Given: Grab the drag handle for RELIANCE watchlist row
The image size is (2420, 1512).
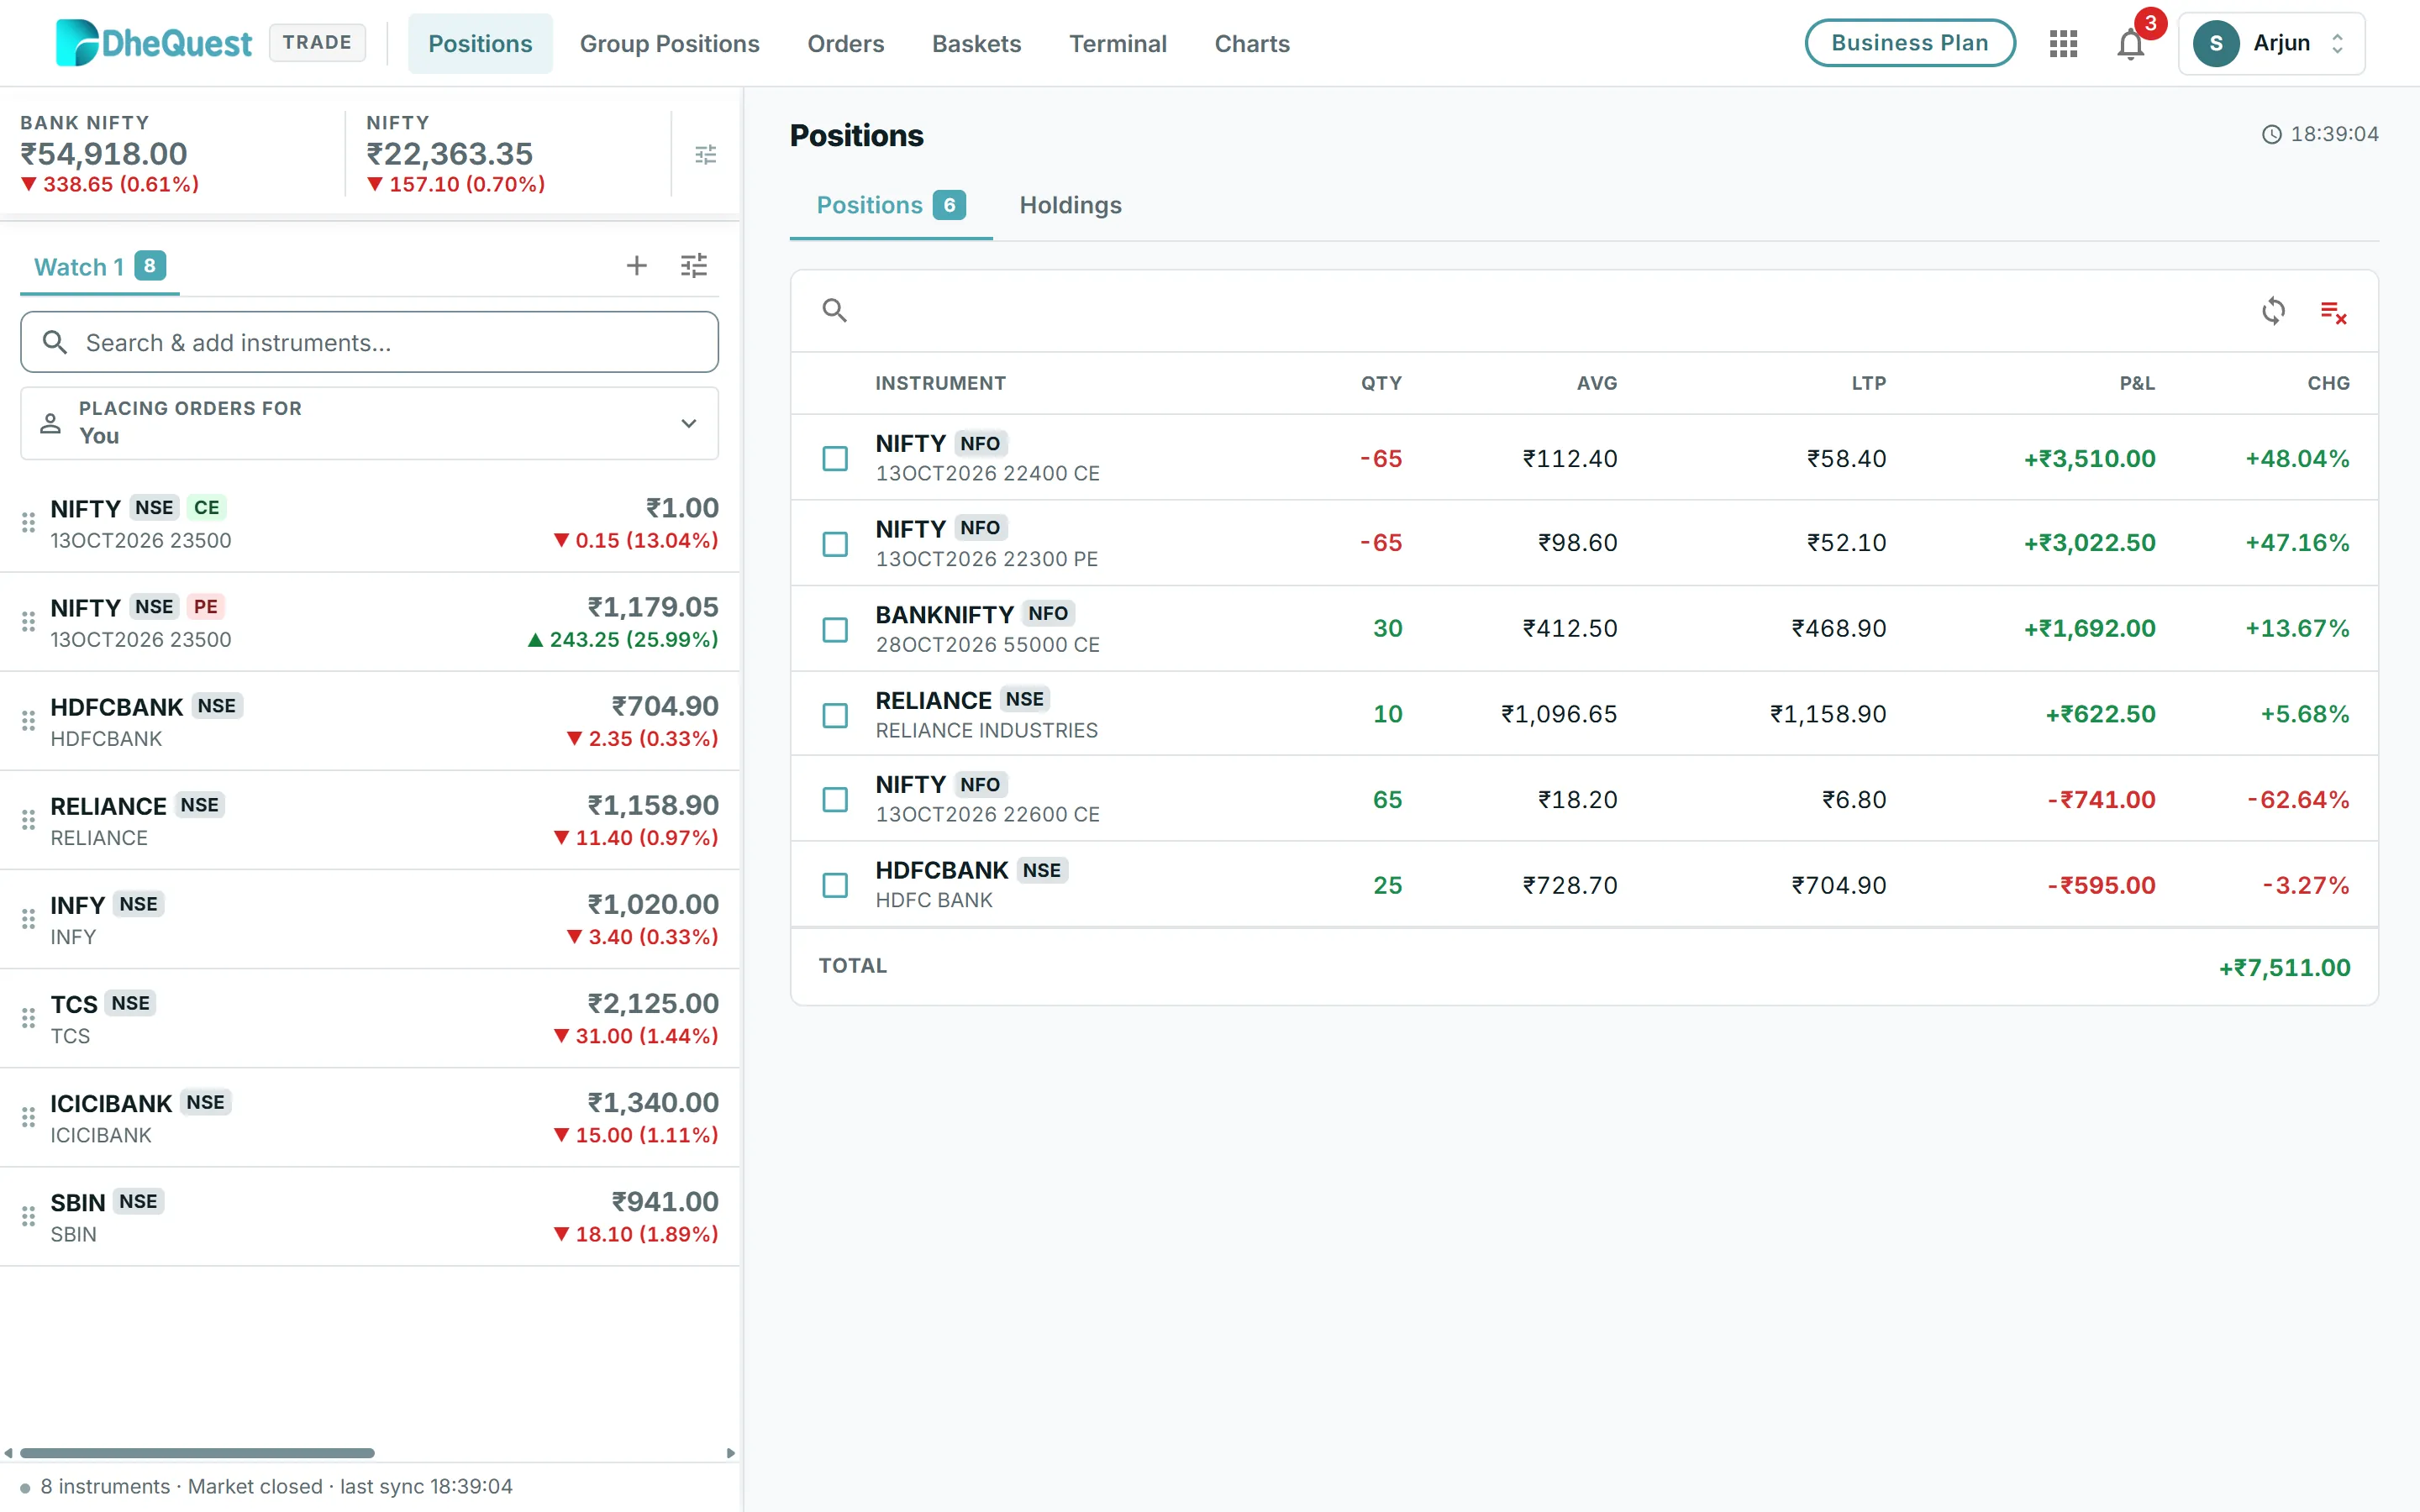Looking at the screenshot, I should coord(29,820).
